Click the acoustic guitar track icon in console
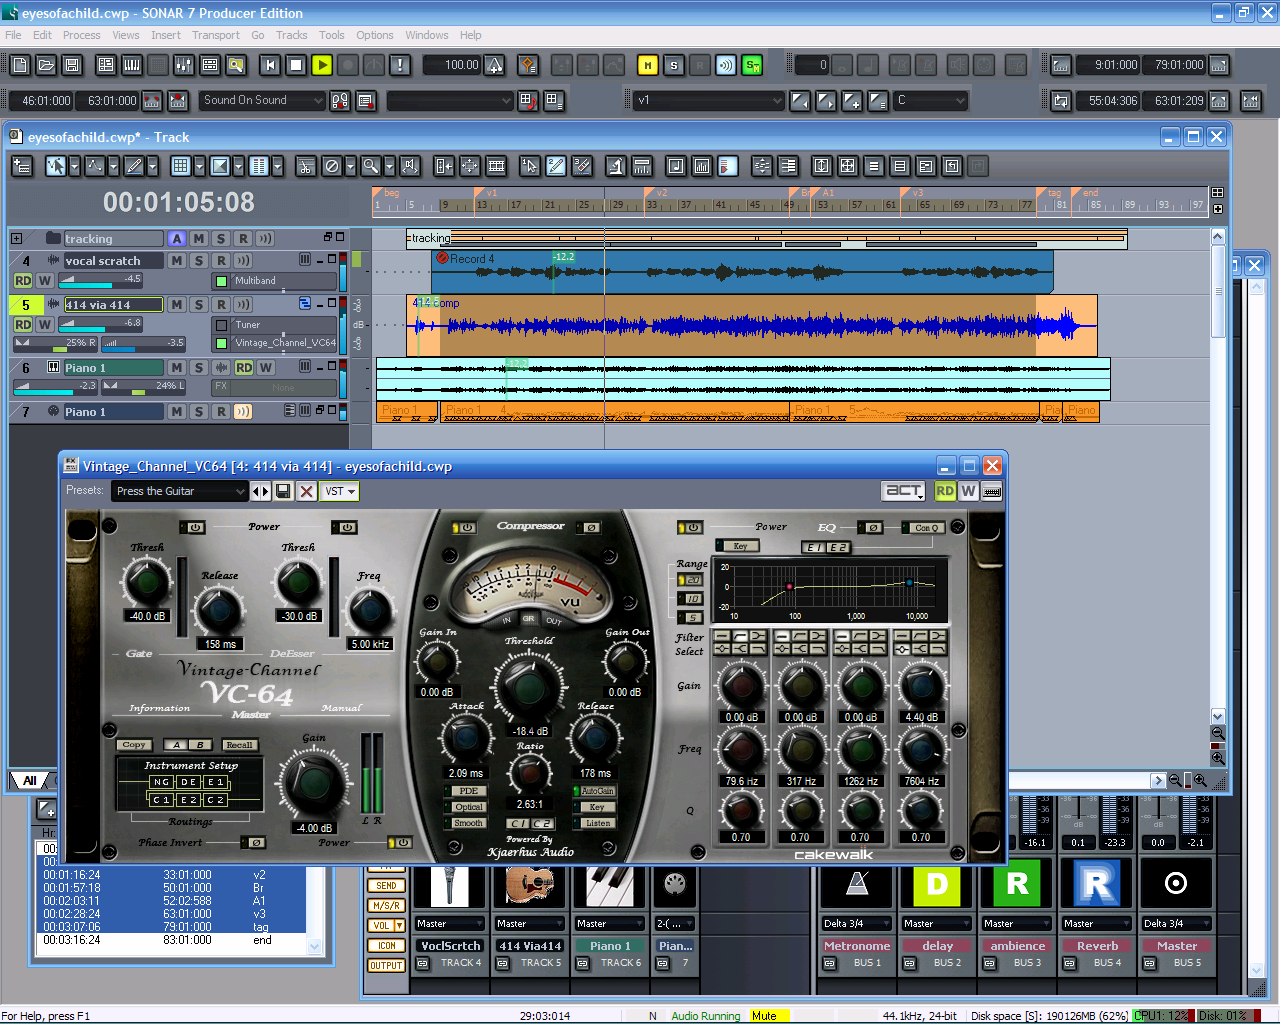 click(530, 886)
